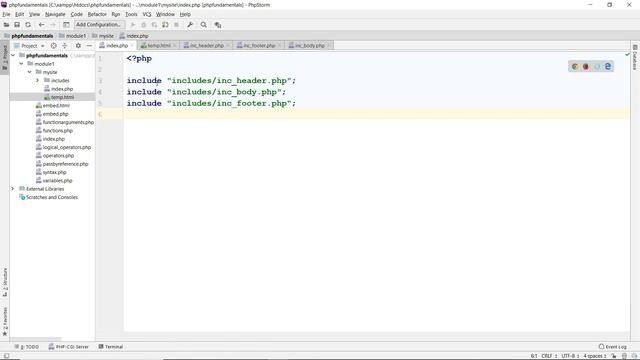The width and height of the screenshot is (640, 360).
Task: Toggle the Project side tool window
Action: (5, 58)
